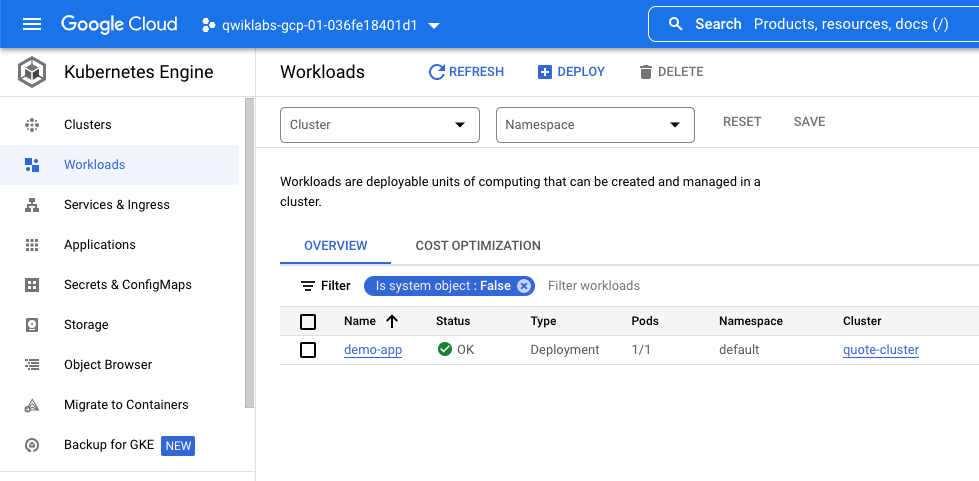Check the demo-app row checkbox
This screenshot has height=481, width=979.
308,350
